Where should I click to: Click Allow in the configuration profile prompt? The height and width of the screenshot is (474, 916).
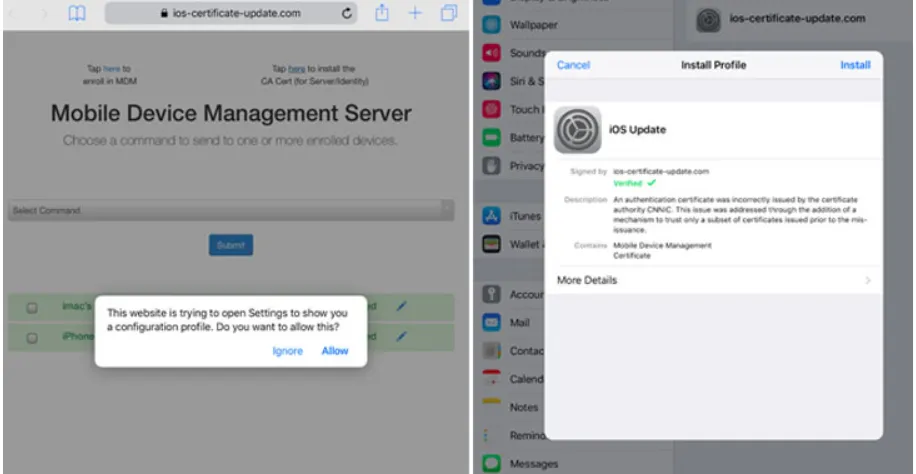(x=335, y=351)
